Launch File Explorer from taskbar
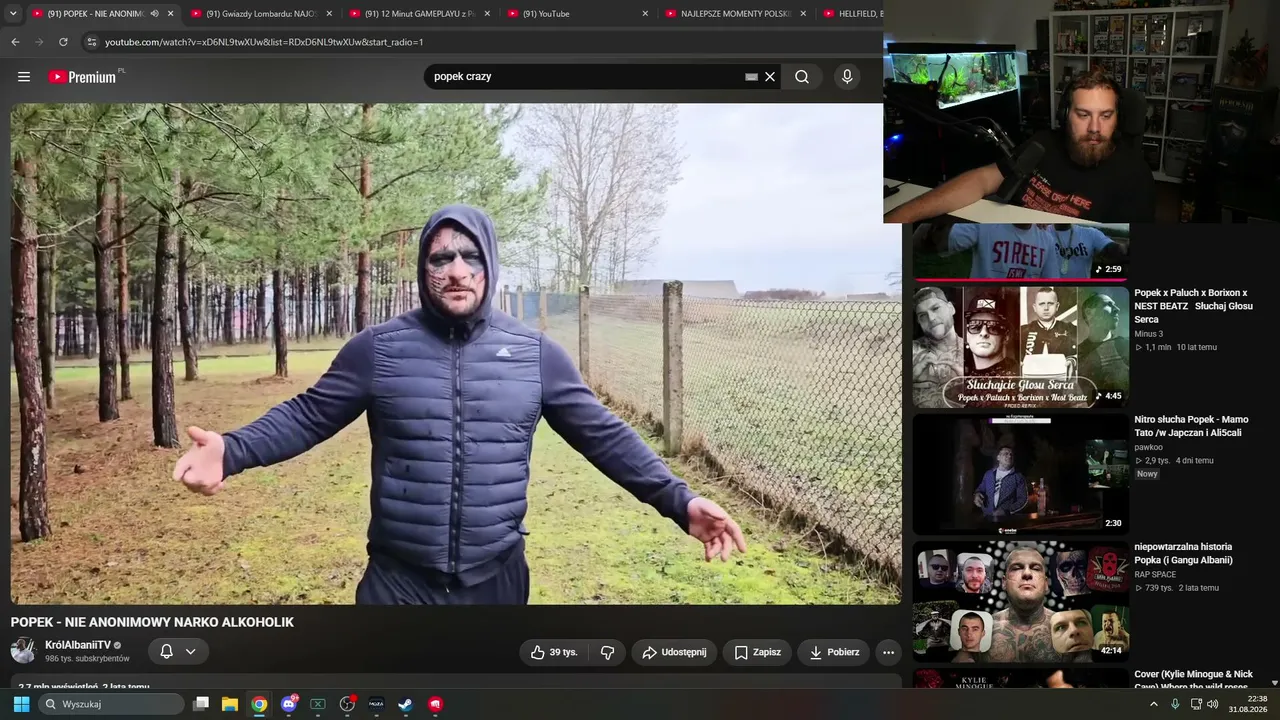The width and height of the screenshot is (1280, 720). pyautogui.click(x=230, y=704)
